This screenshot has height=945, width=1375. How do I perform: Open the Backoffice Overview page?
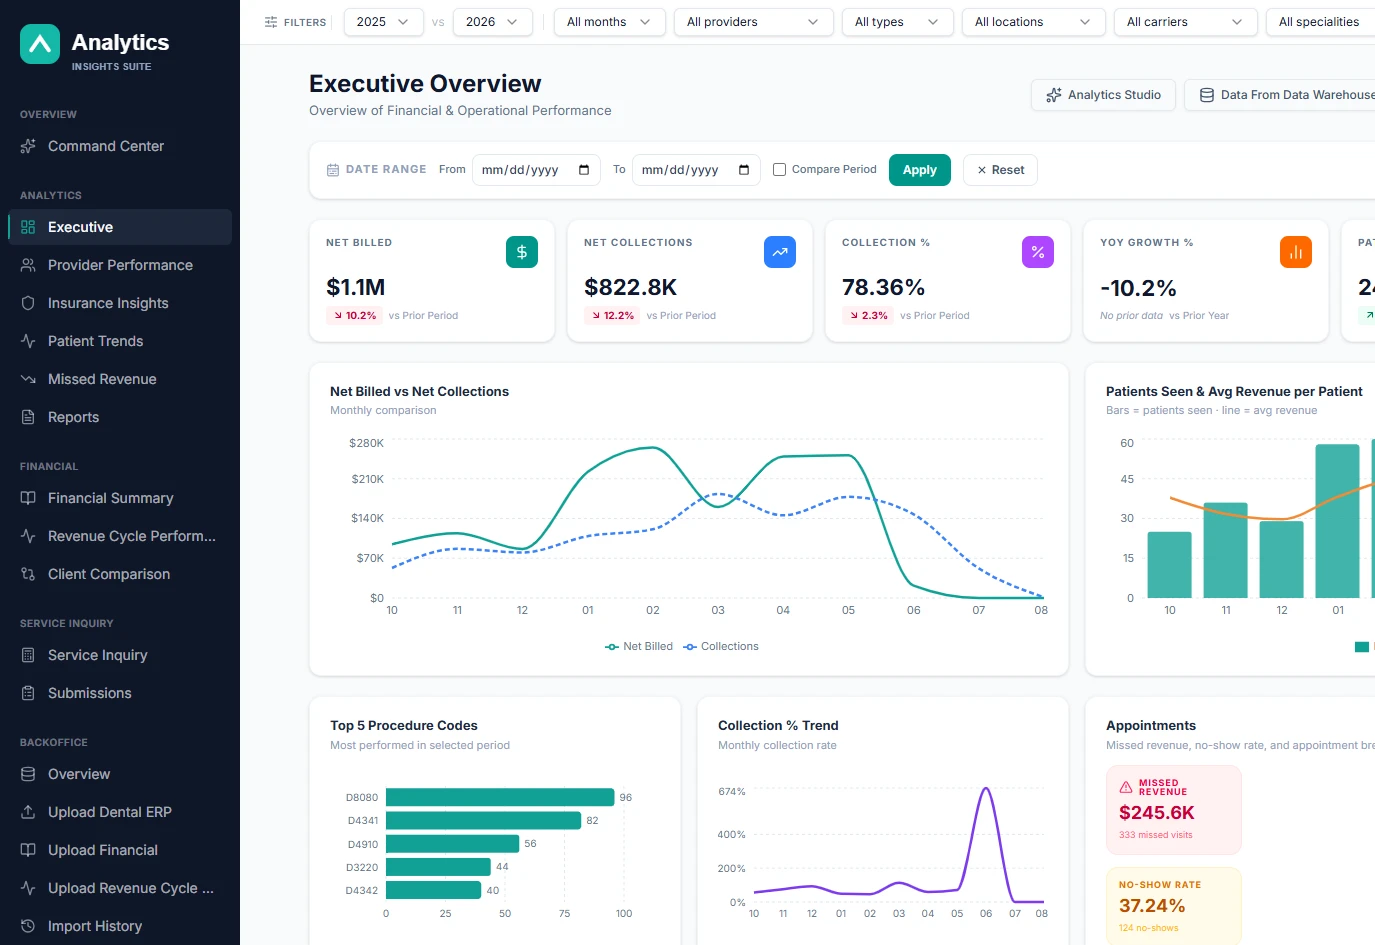coord(120,774)
